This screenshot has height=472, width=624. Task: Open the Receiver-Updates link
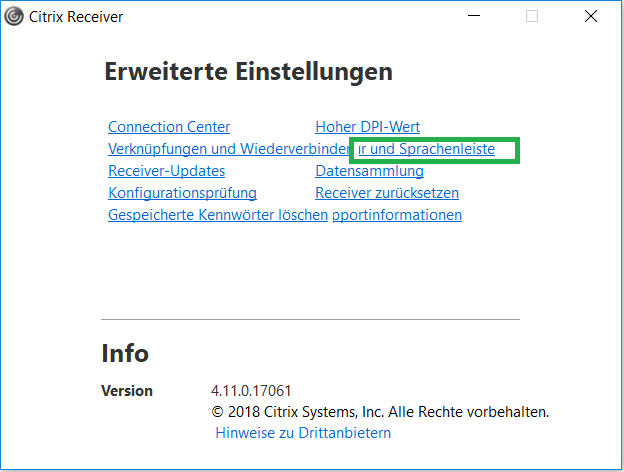167,171
